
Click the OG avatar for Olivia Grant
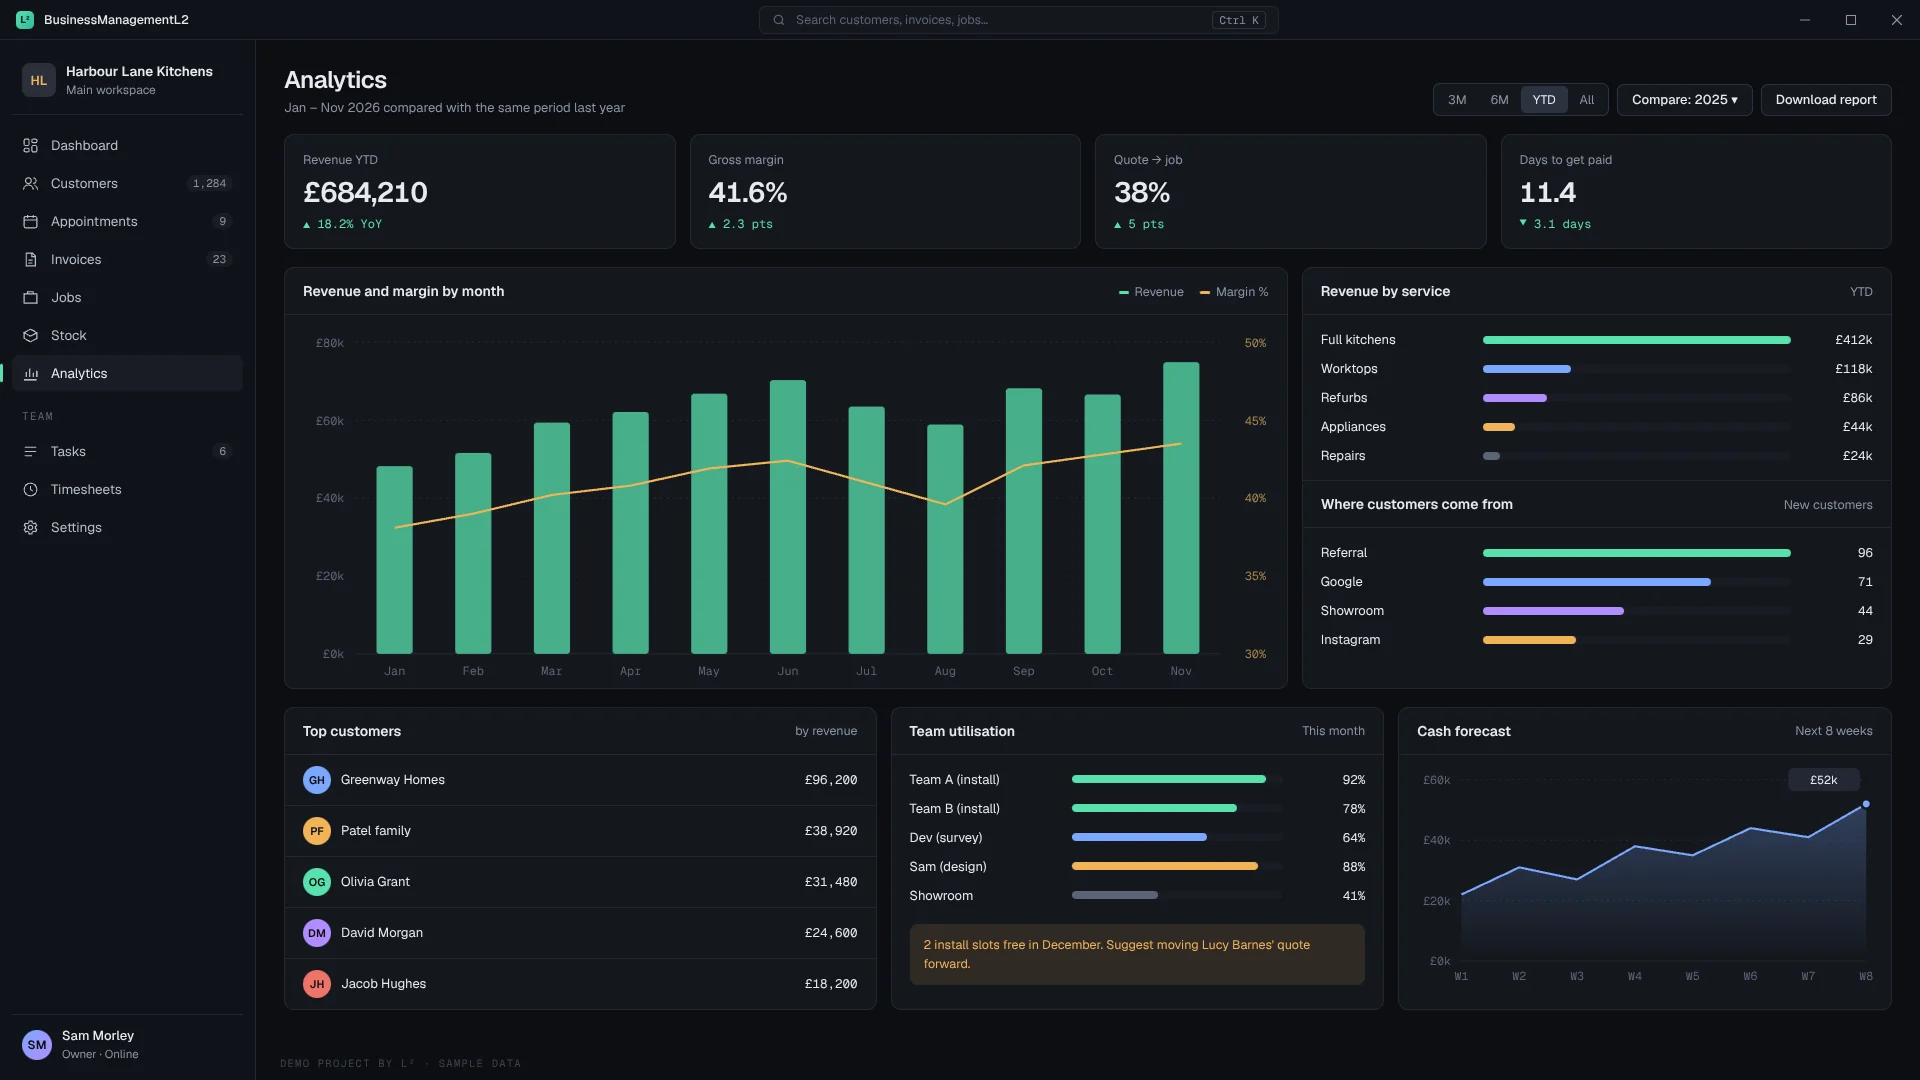pyautogui.click(x=317, y=882)
